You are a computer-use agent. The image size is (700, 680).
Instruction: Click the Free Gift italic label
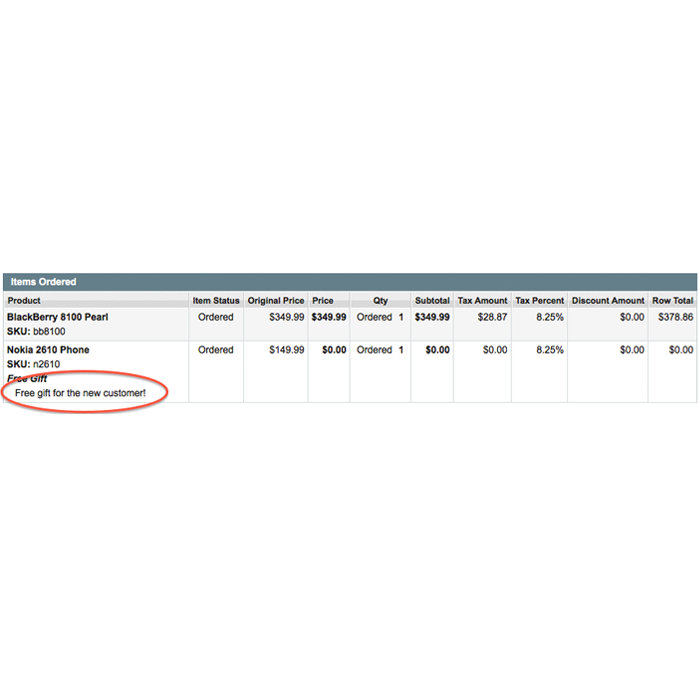[27, 379]
